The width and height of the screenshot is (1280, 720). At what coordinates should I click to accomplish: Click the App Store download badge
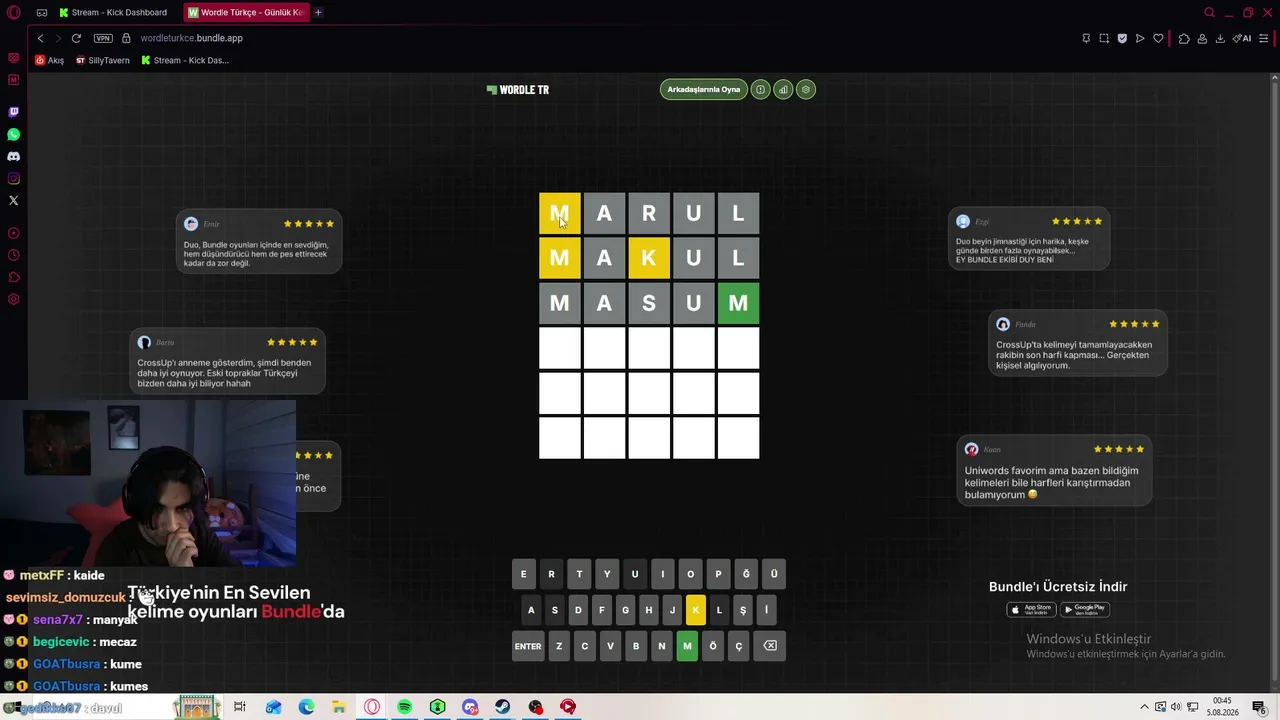[x=1031, y=609]
